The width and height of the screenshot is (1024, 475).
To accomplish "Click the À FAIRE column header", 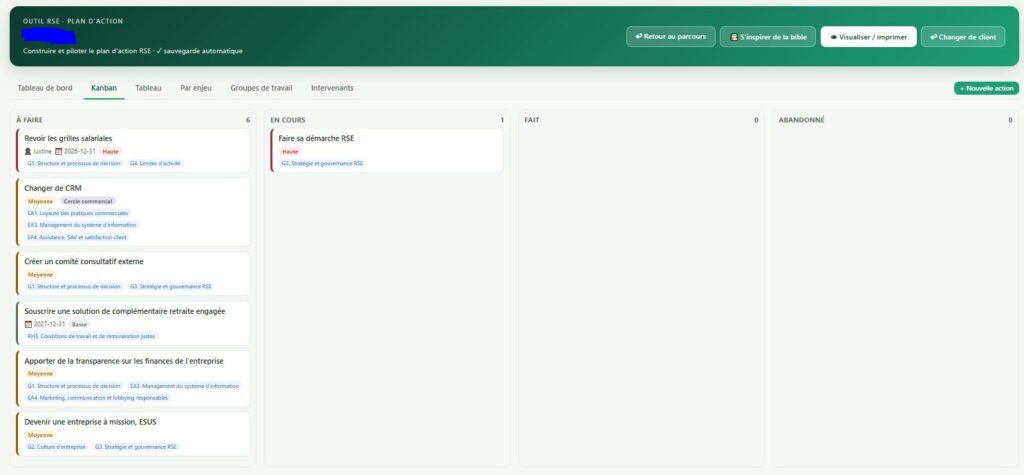I will coord(30,120).
